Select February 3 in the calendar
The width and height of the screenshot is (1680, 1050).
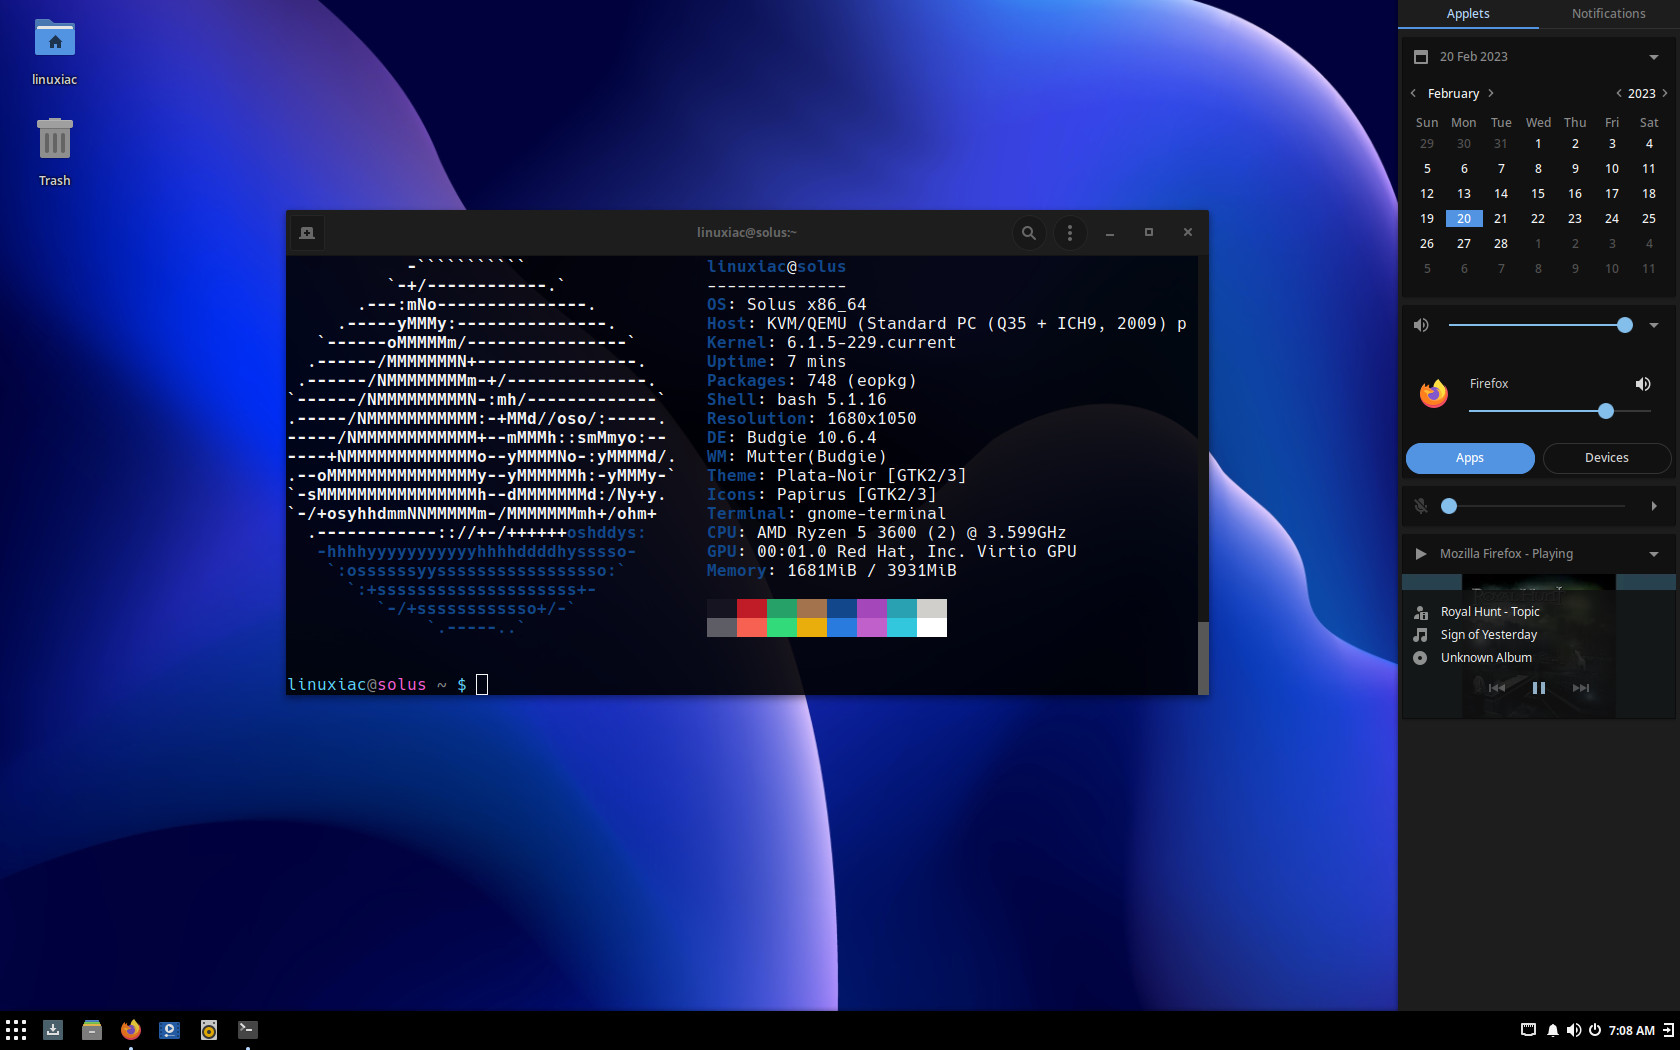tap(1612, 144)
